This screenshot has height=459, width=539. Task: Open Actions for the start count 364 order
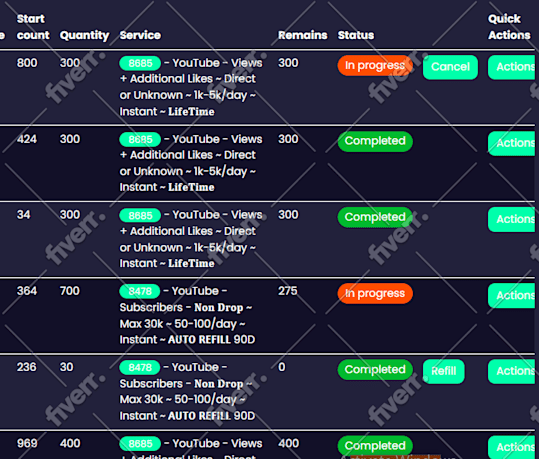(513, 296)
